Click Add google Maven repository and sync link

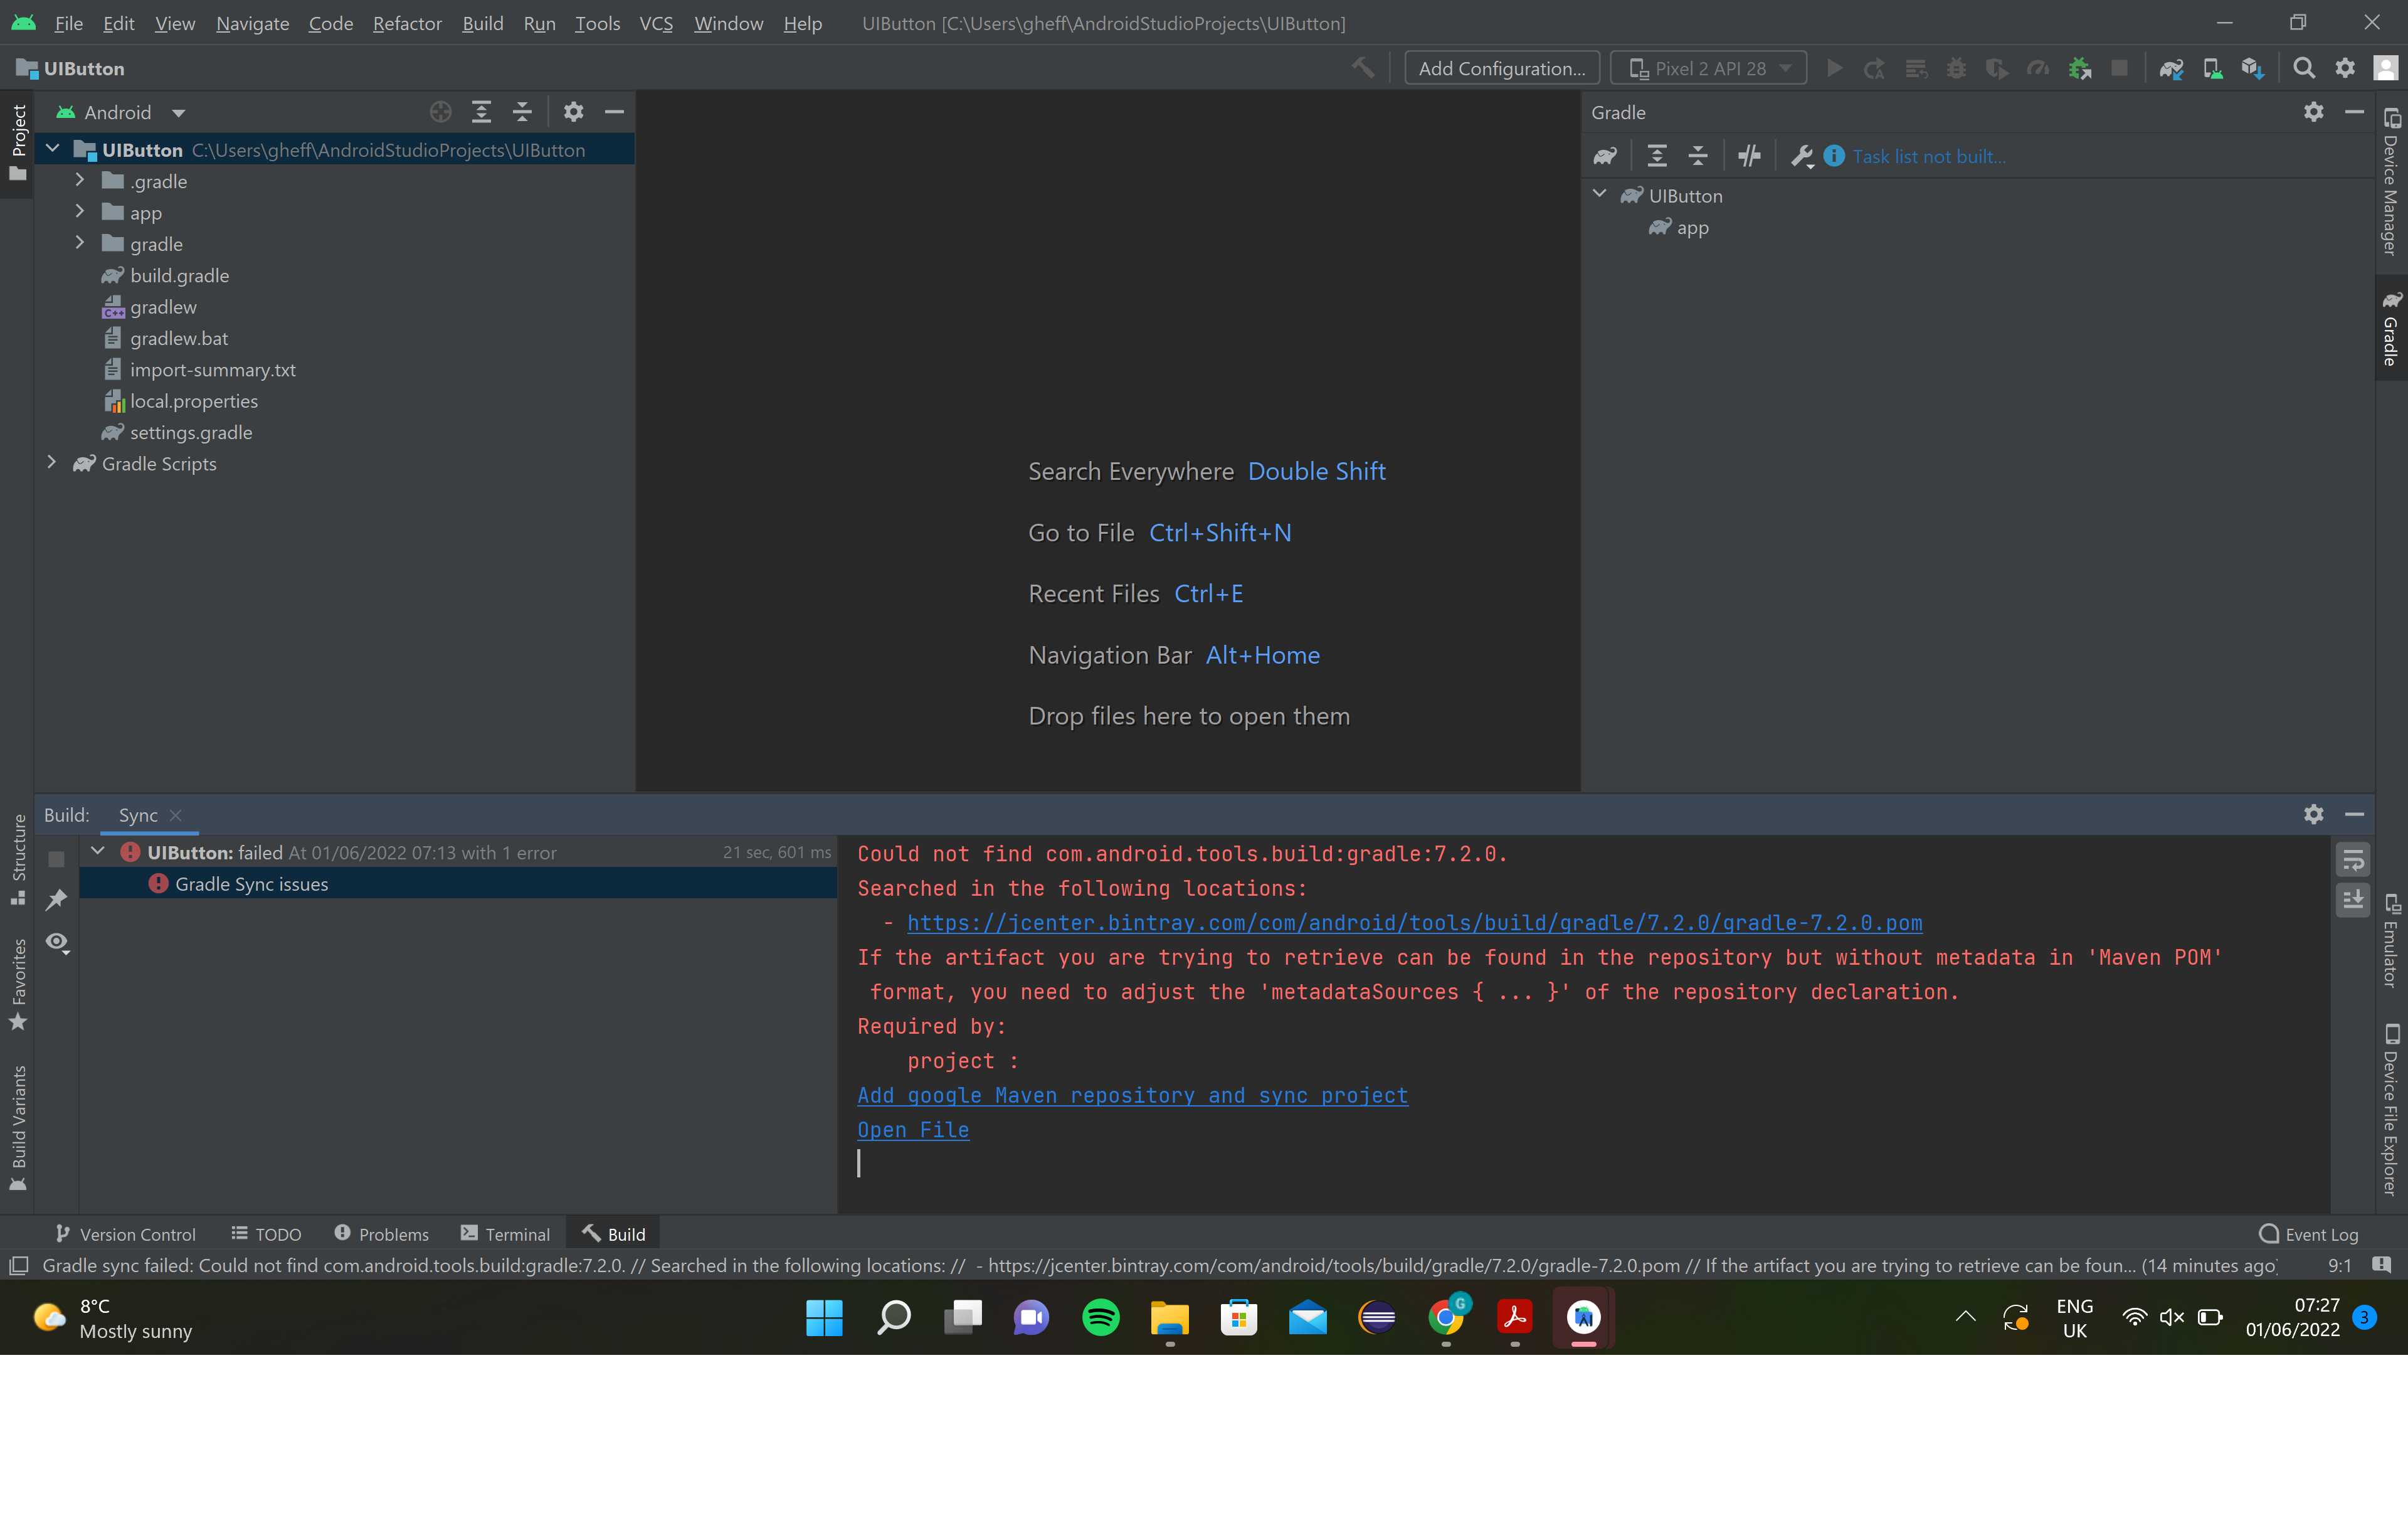(1132, 1095)
